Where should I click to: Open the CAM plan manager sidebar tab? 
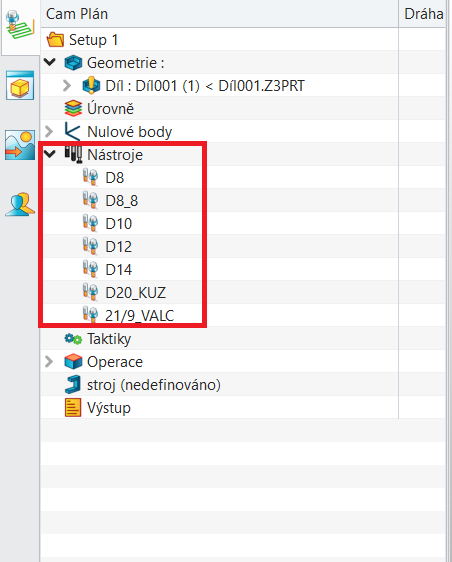click(x=20, y=27)
